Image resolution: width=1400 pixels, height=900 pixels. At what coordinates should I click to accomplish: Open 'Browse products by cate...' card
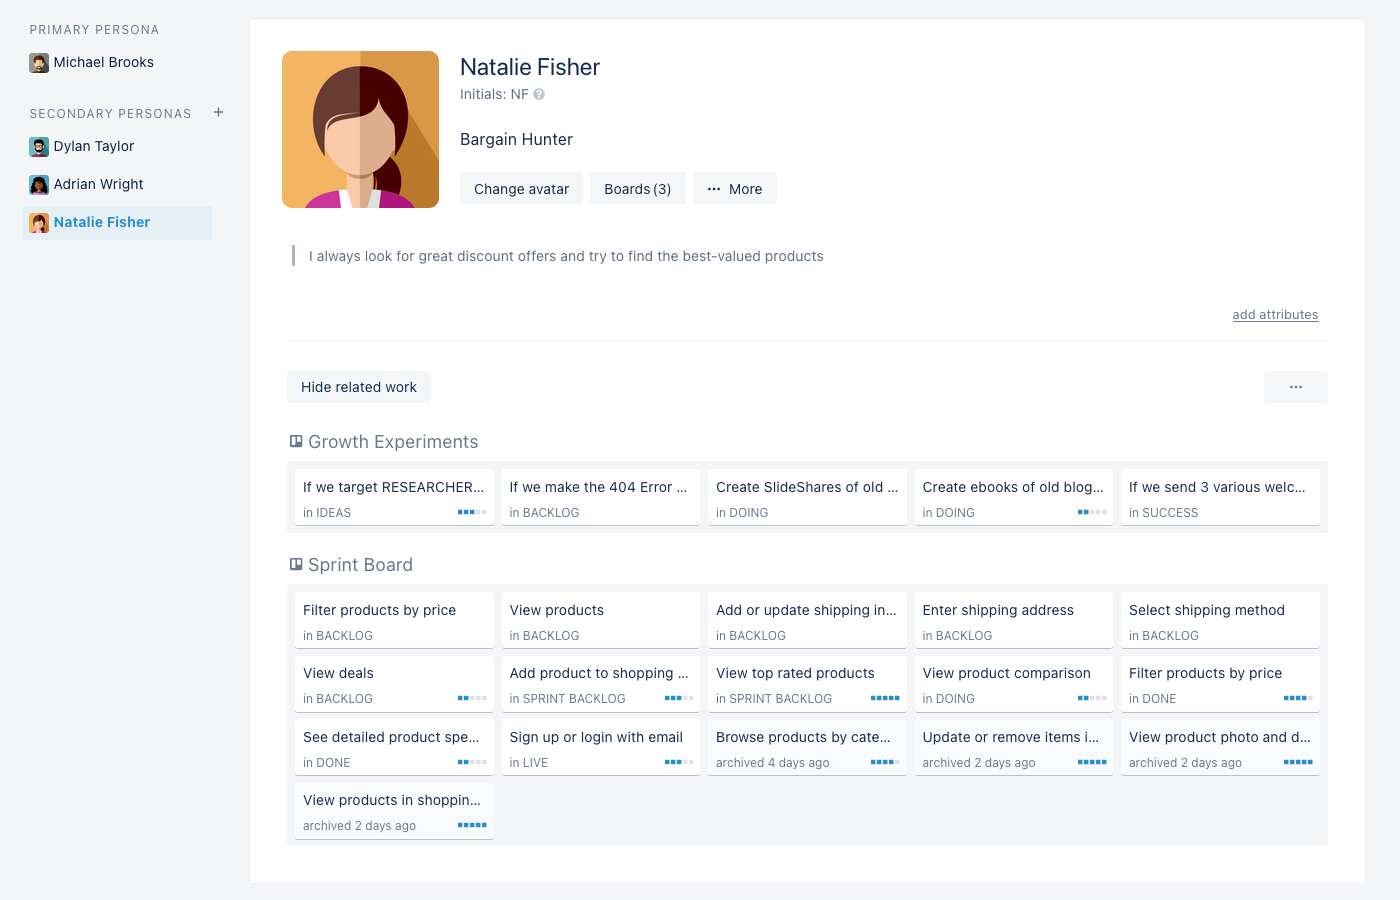(x=807, y=747)
